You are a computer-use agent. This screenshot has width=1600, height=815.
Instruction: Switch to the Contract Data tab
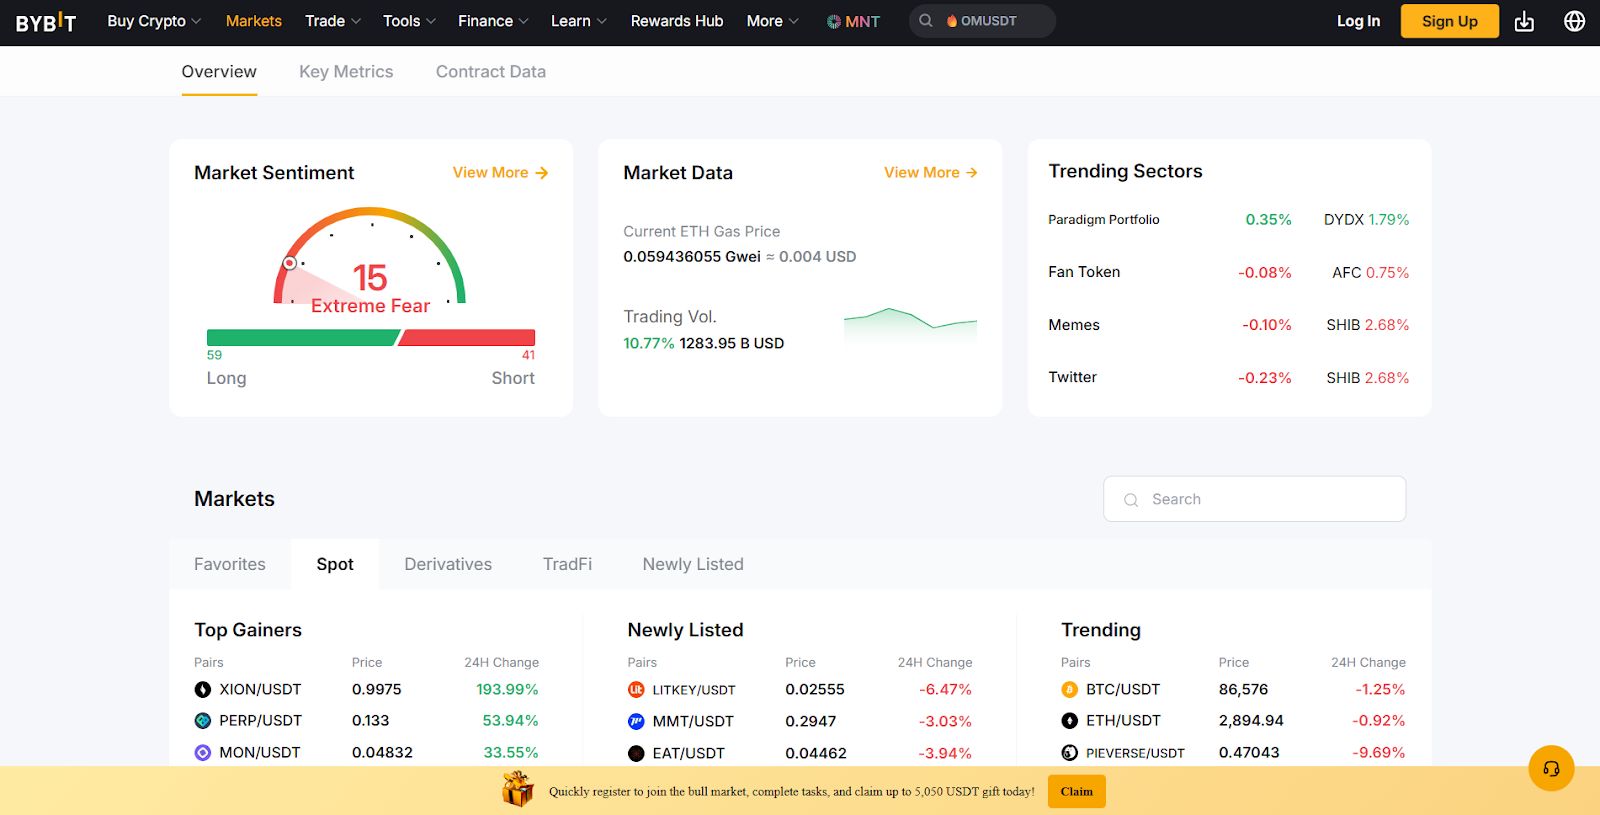[x=491, y=72]
